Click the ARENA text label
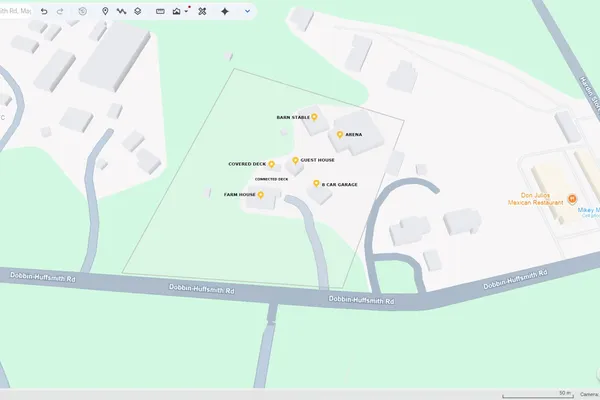The image size is (600, 400). coord(354,134)
